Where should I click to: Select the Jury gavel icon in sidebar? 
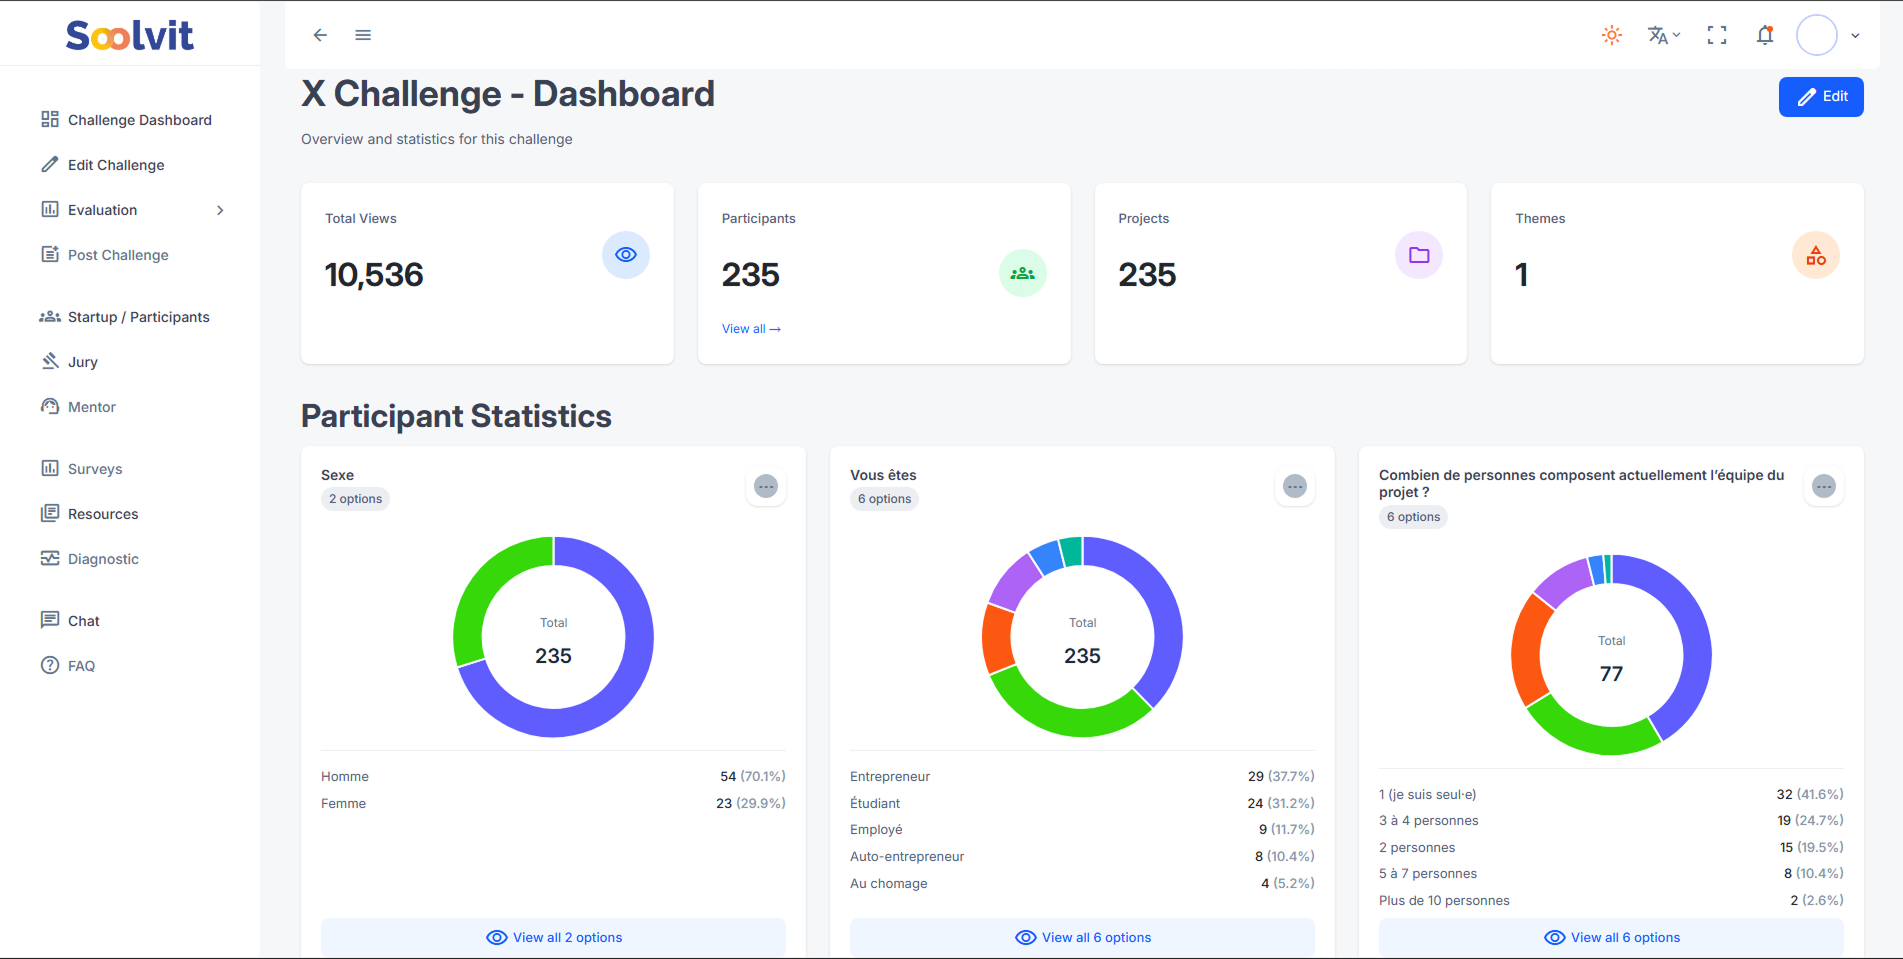[x=51, y=361]
